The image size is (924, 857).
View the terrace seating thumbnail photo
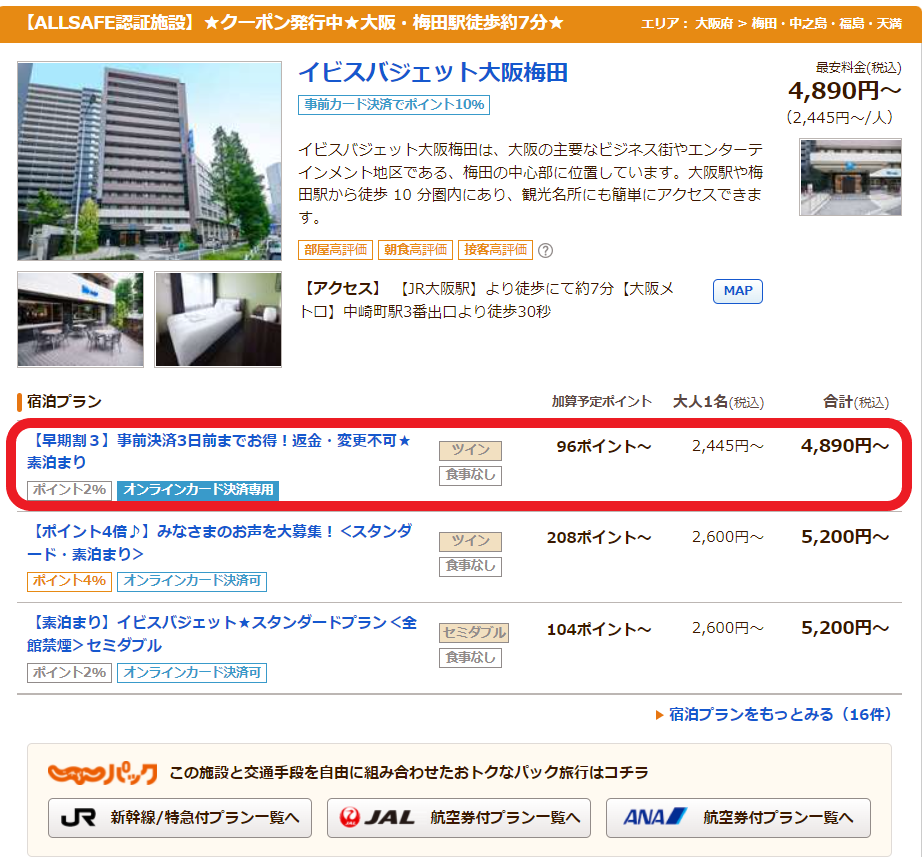point(81,319)
